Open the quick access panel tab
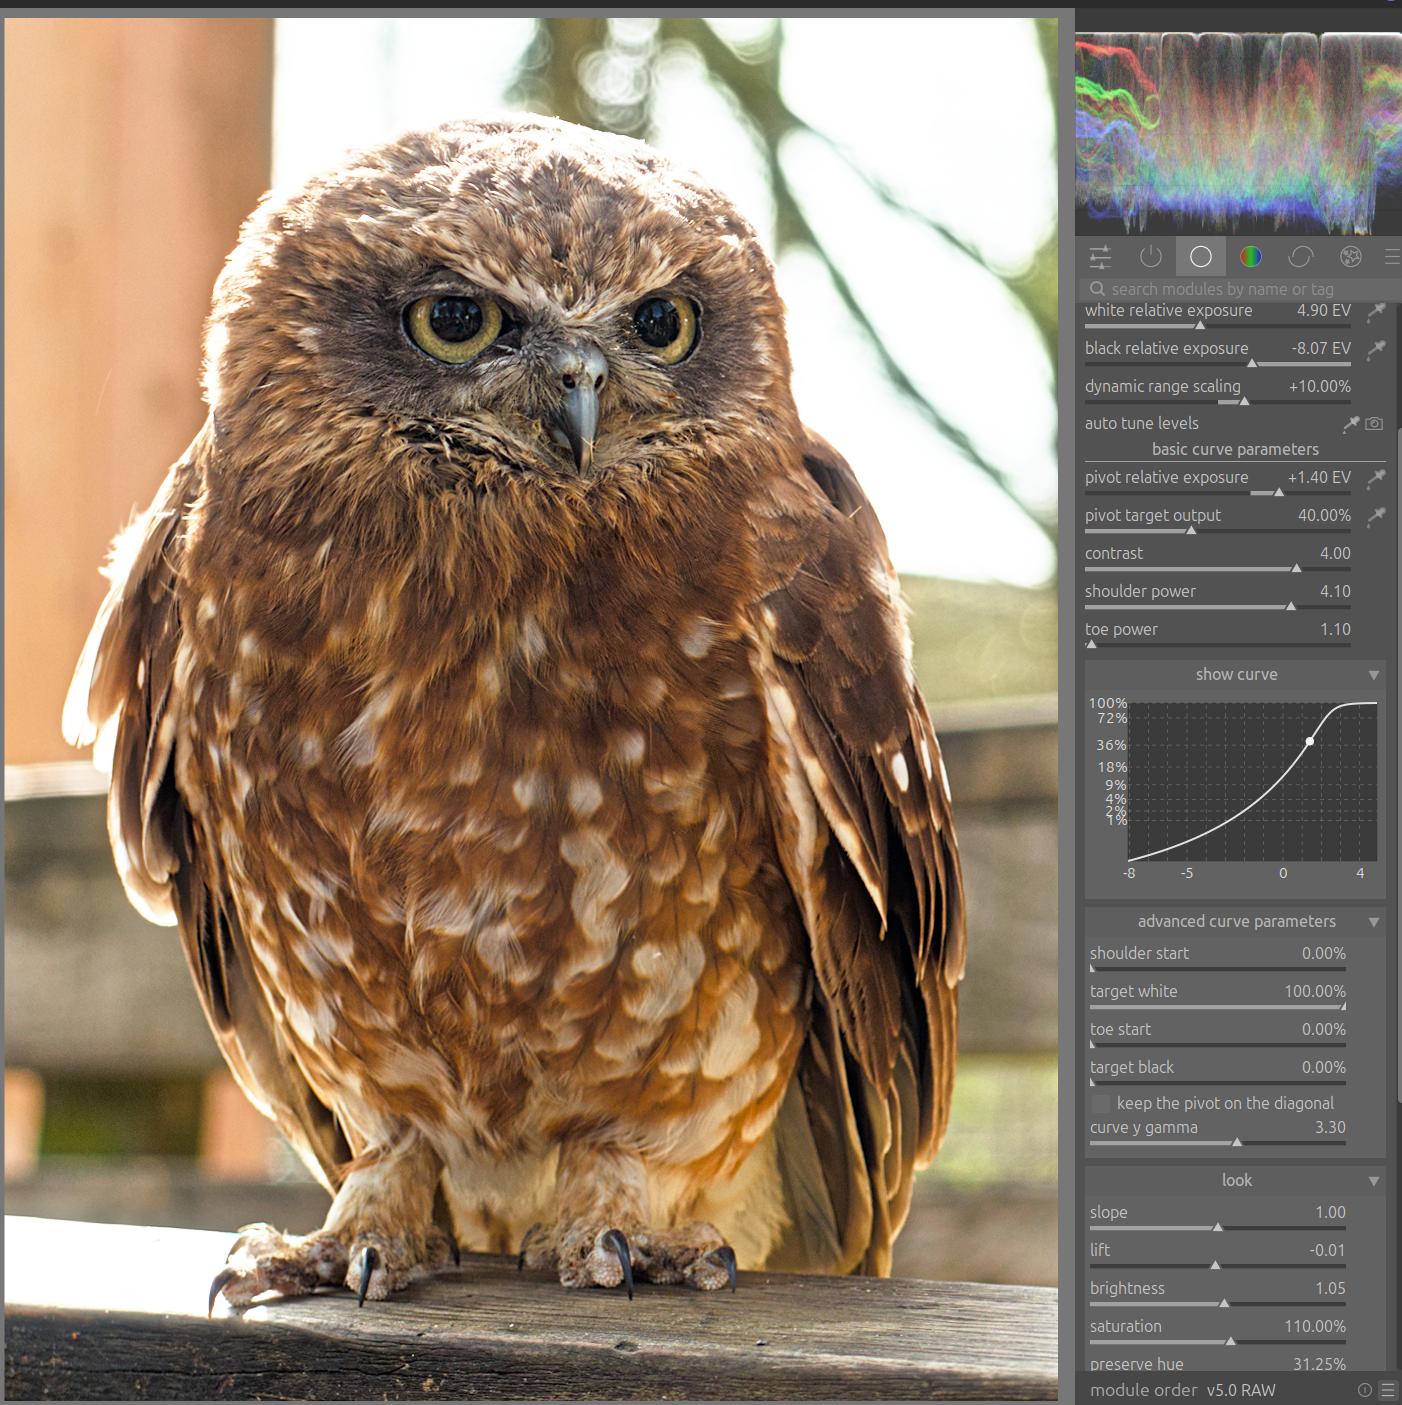Viewport: 1402px width, 1405px height. (1100, 257)
